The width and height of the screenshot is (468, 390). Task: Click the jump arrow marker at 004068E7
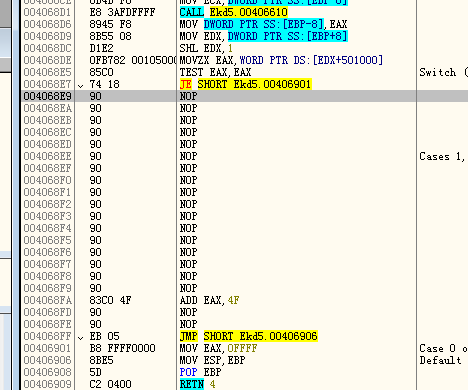81,85
